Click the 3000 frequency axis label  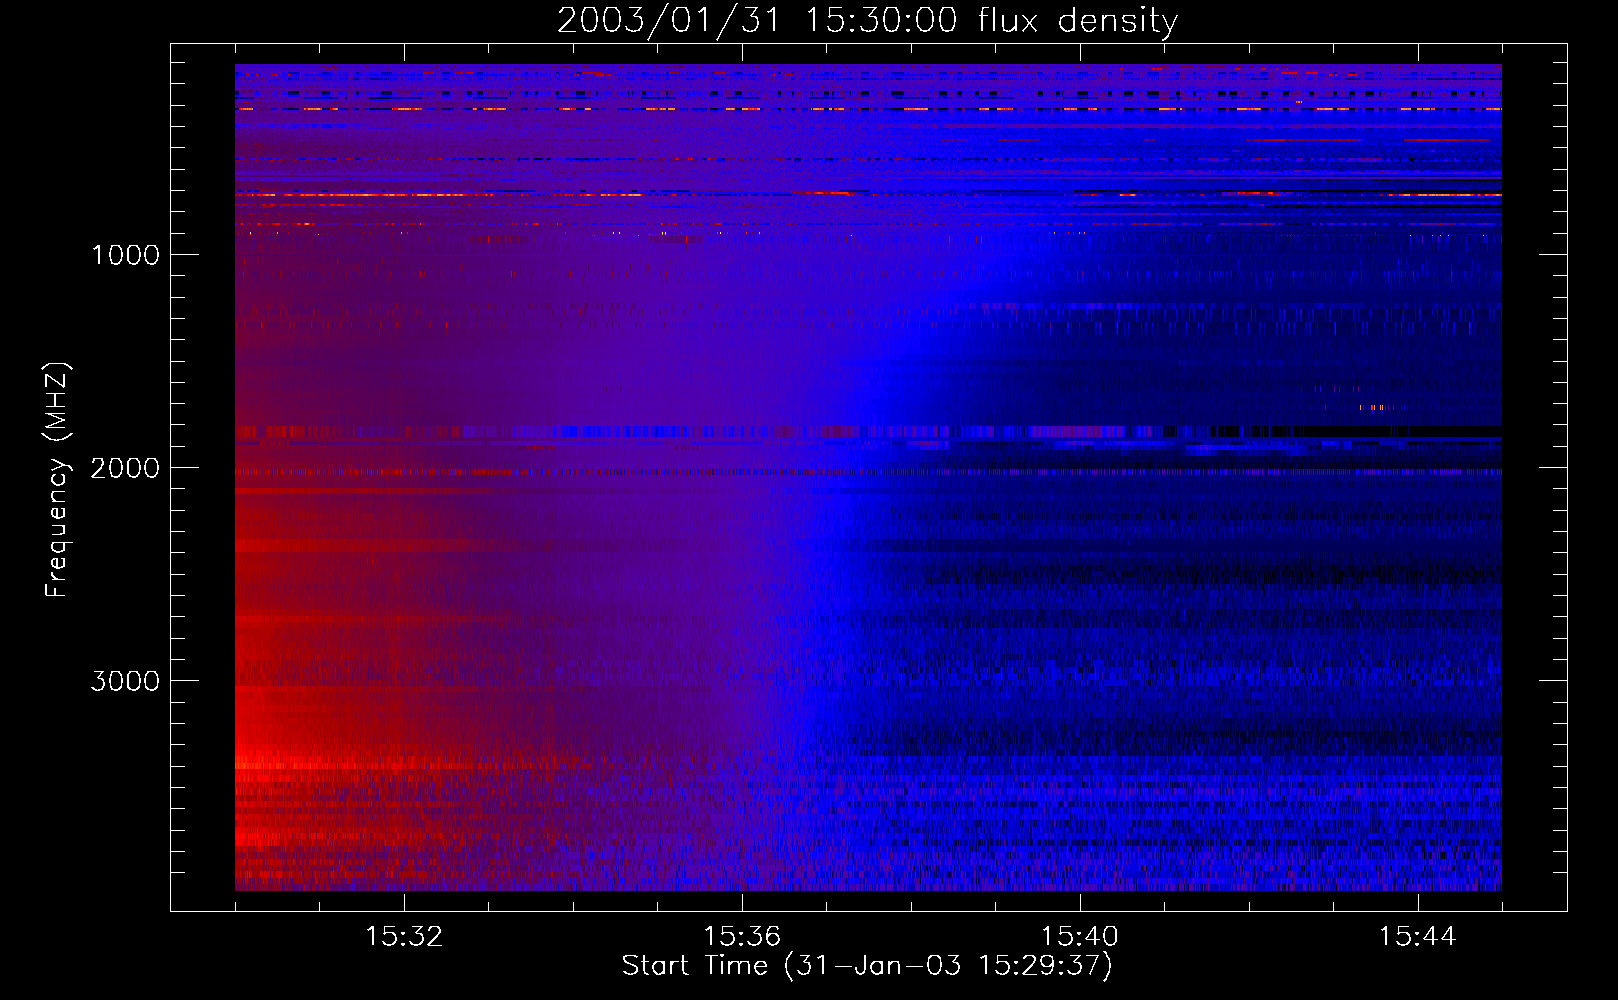click(x=125, y=681)
